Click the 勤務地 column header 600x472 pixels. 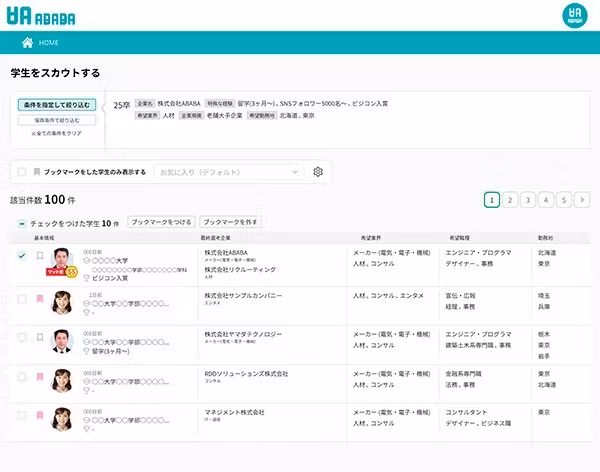tap(545, 238)
